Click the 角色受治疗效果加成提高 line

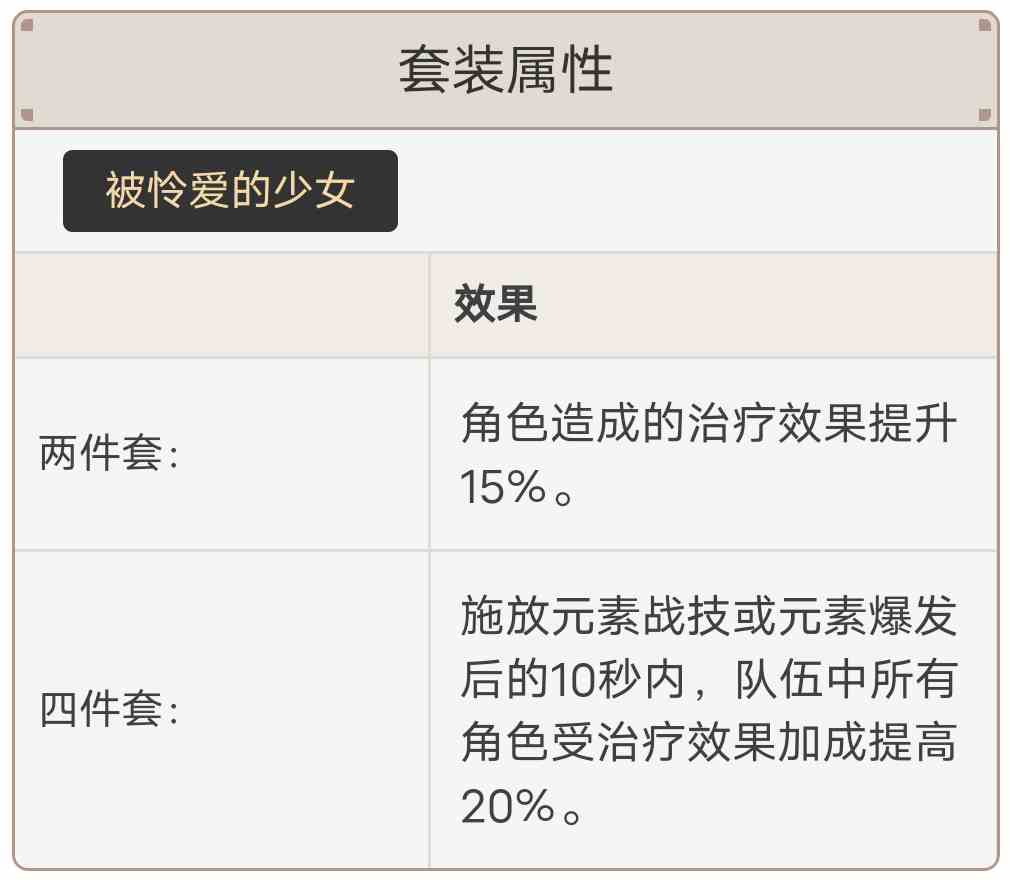pos(709,743)
